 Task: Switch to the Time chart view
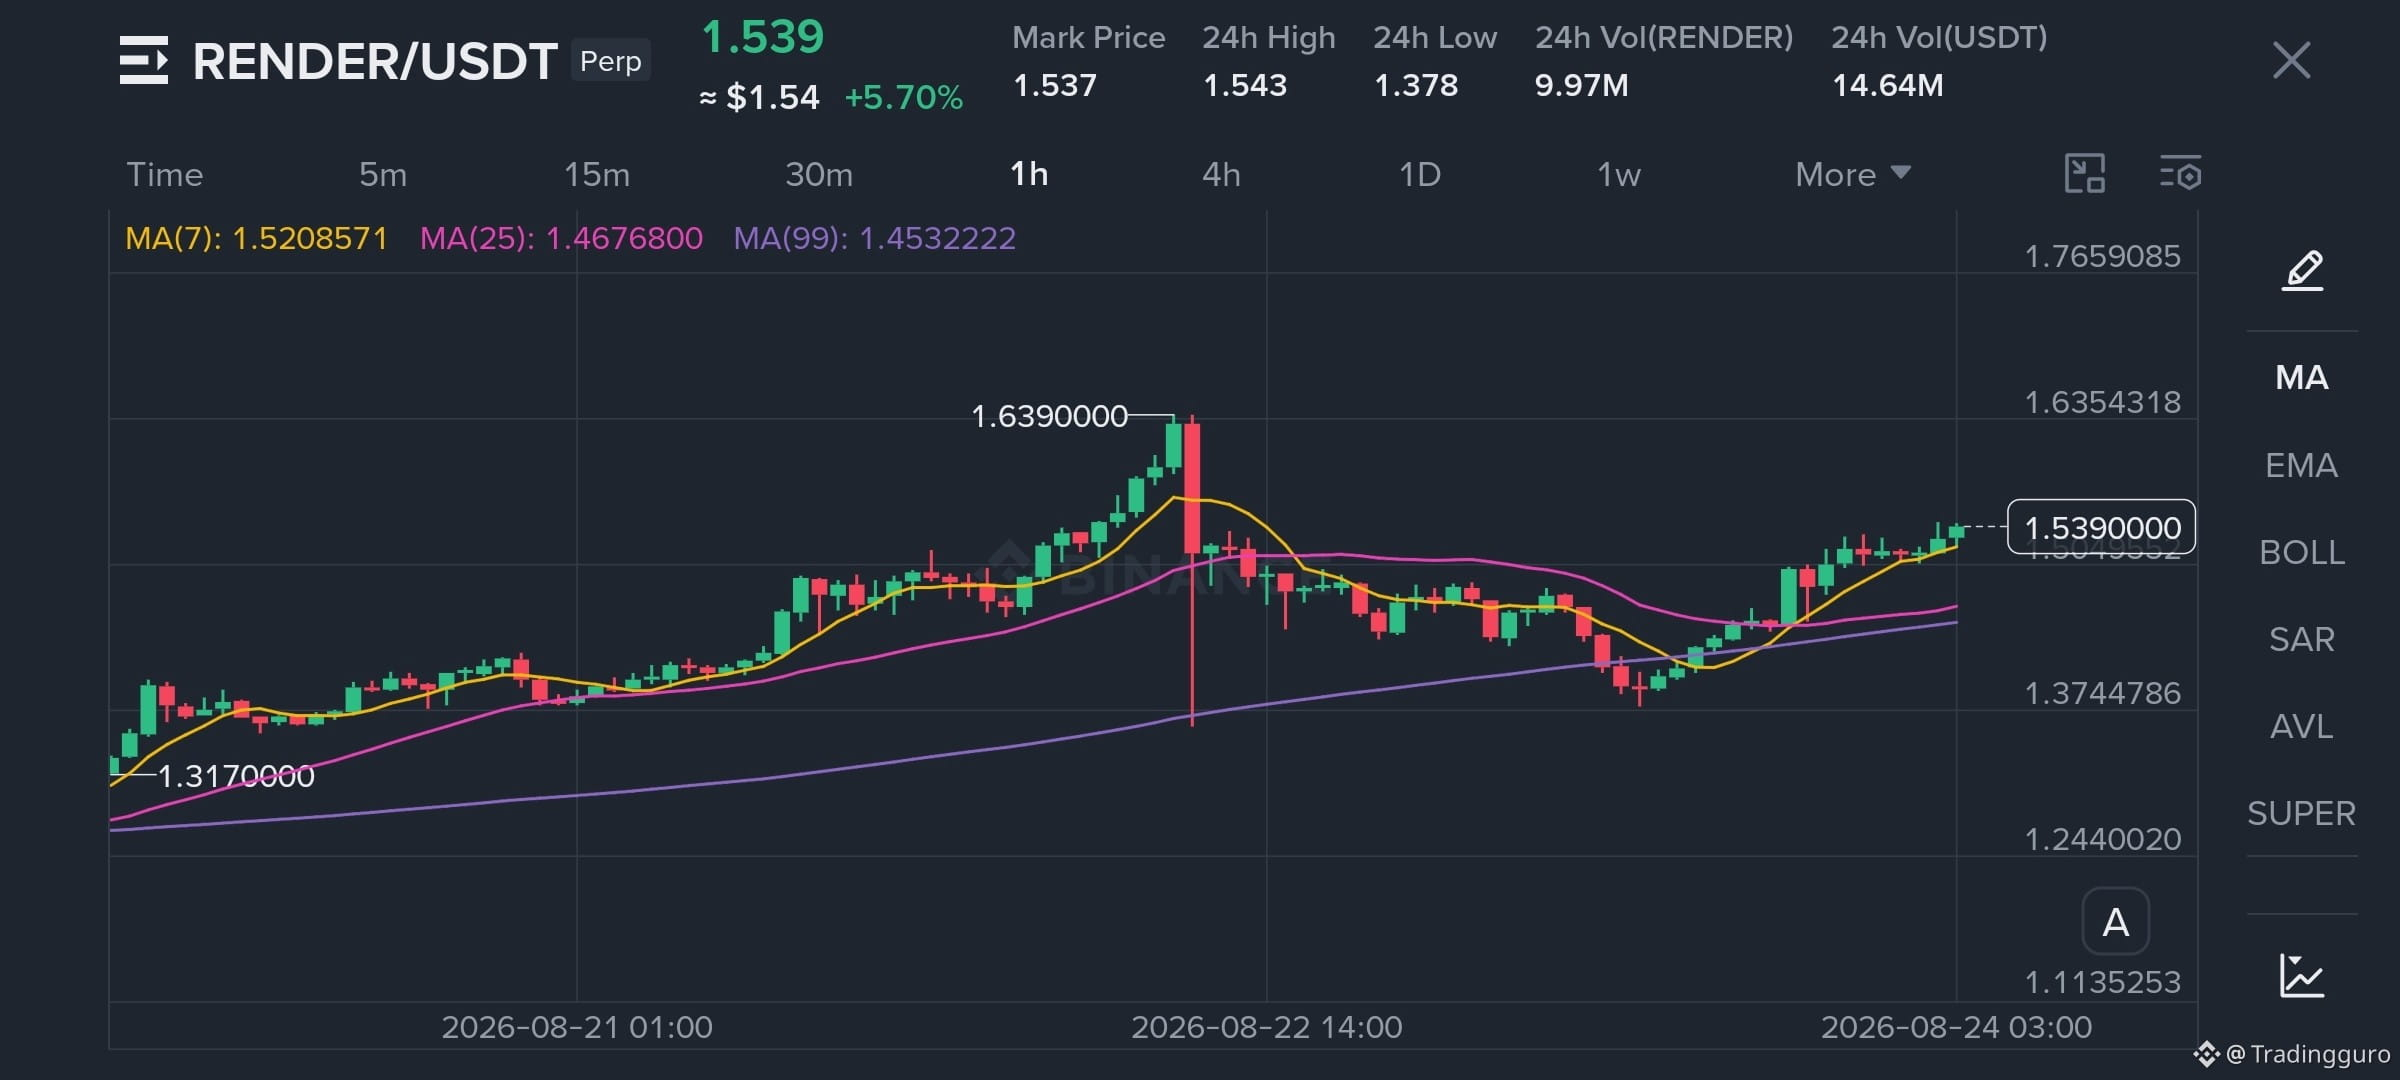[x=165, y=174]
